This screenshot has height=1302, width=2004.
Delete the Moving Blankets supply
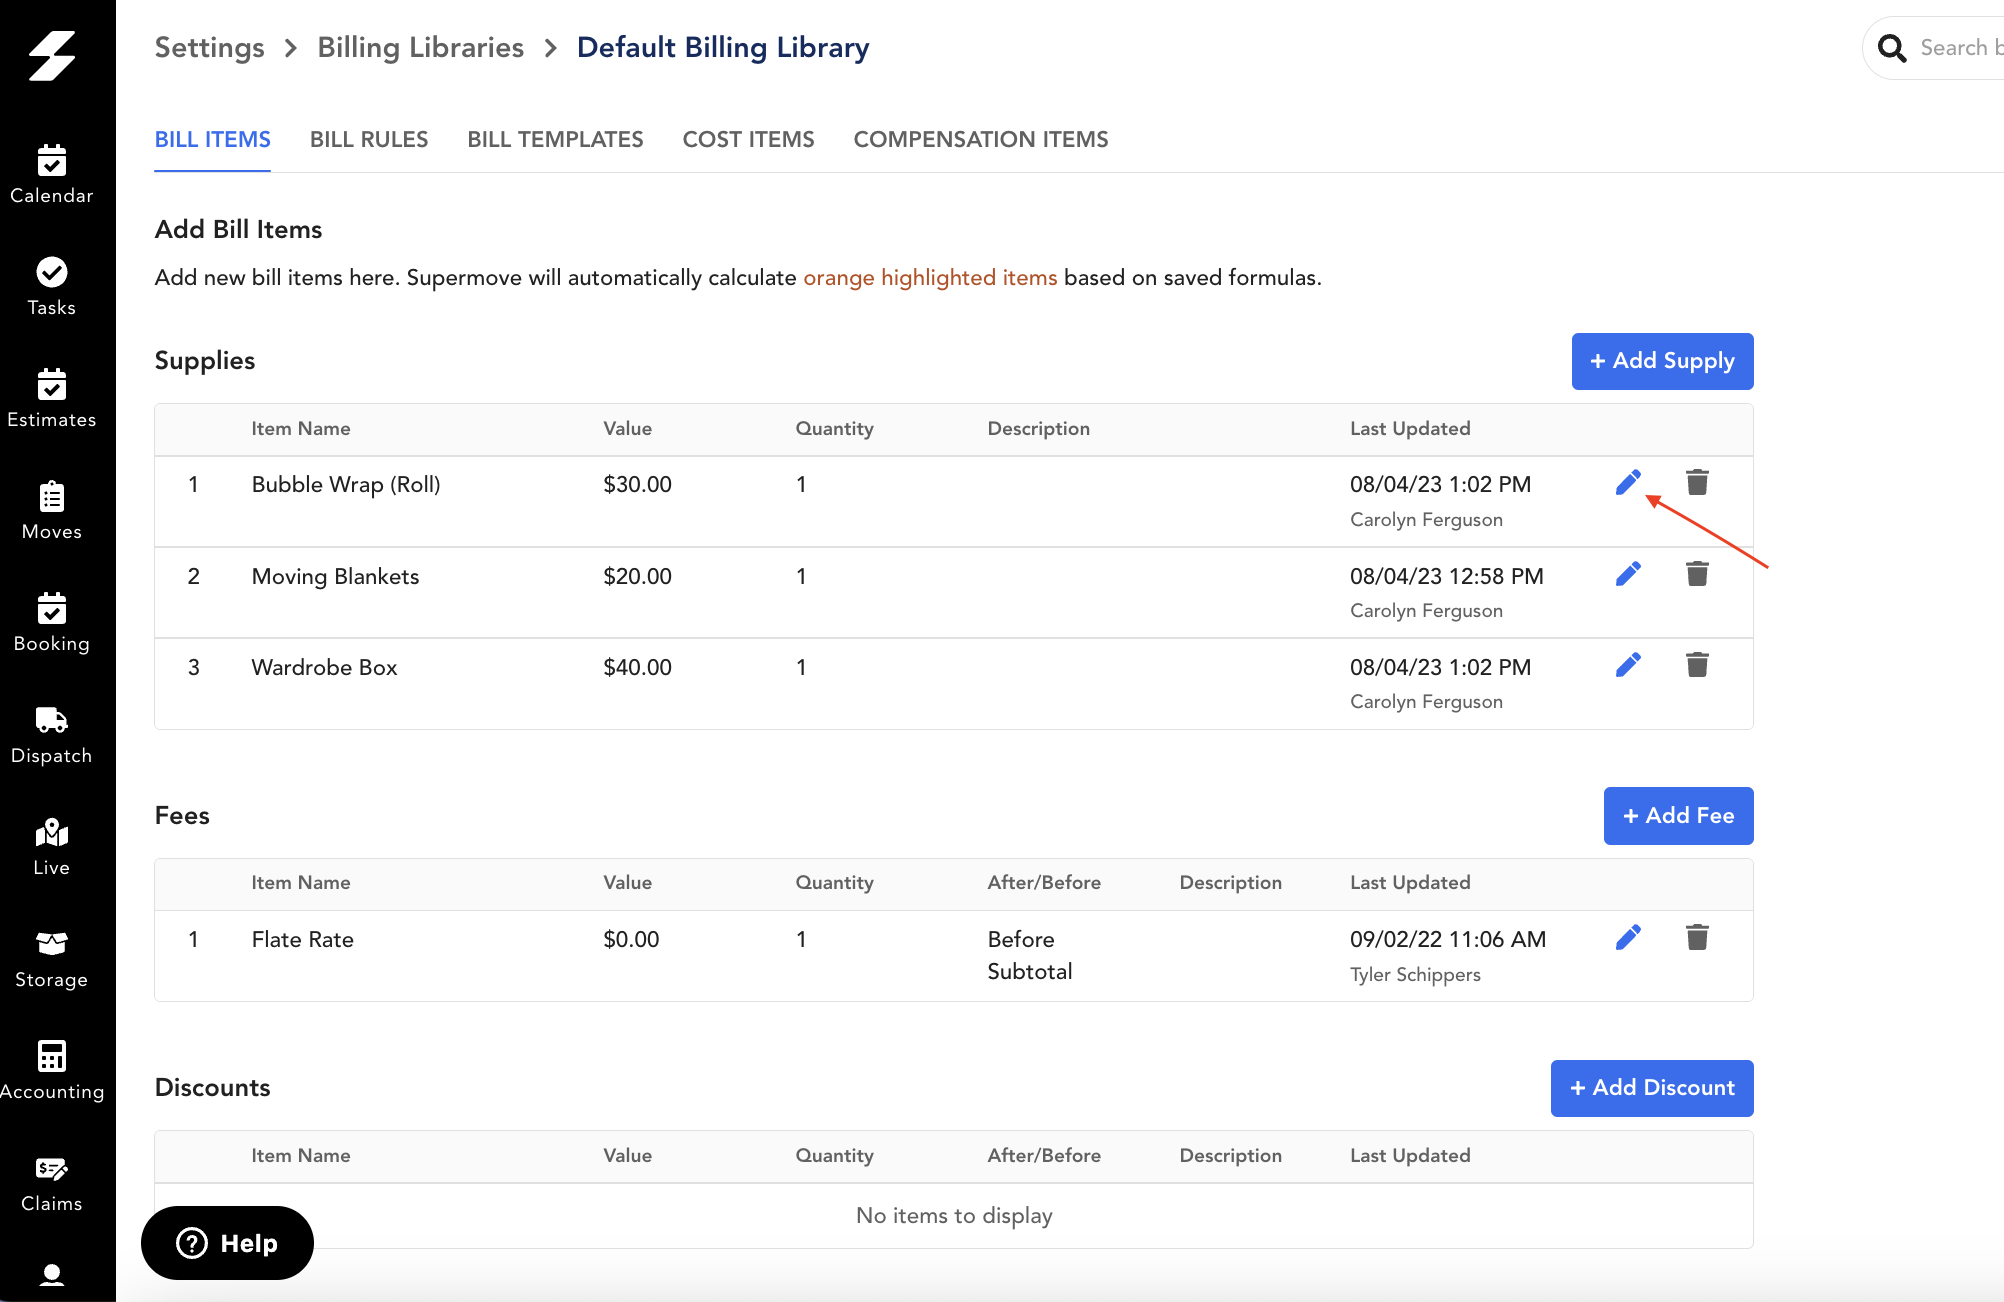coord(1697,574)
